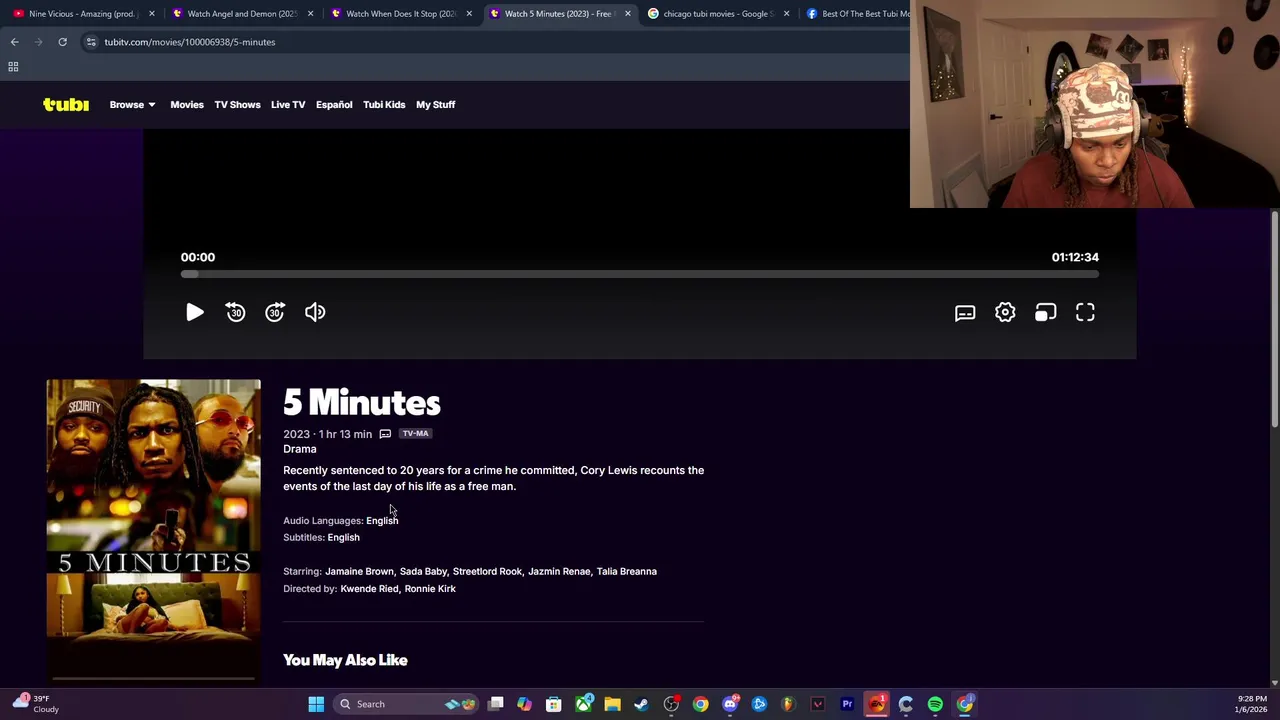Click the video progress bar

coord(640,274)
